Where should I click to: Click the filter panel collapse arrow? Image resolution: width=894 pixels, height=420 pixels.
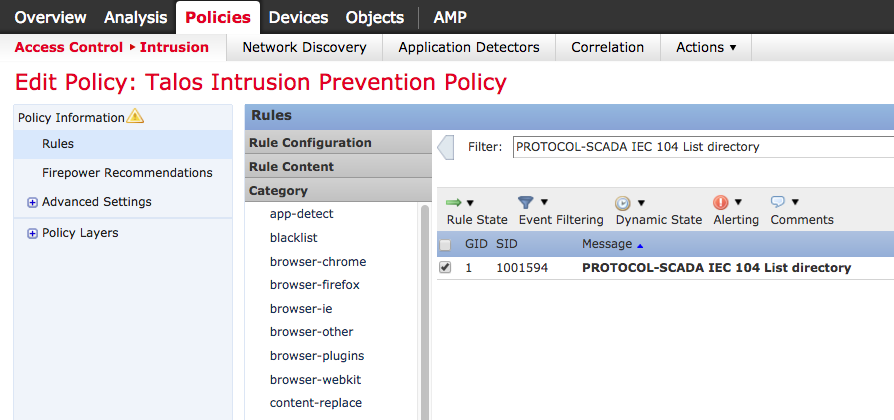447,148
